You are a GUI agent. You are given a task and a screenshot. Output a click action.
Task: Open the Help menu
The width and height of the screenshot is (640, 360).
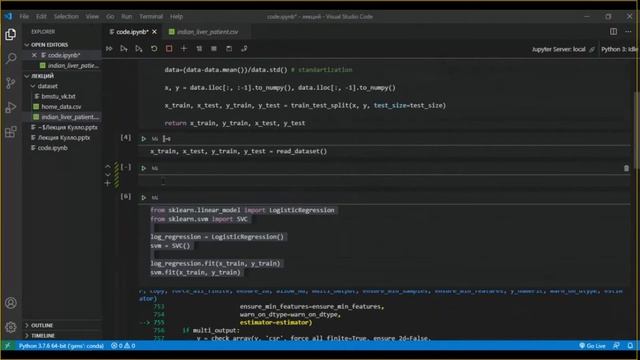point(176,16)
